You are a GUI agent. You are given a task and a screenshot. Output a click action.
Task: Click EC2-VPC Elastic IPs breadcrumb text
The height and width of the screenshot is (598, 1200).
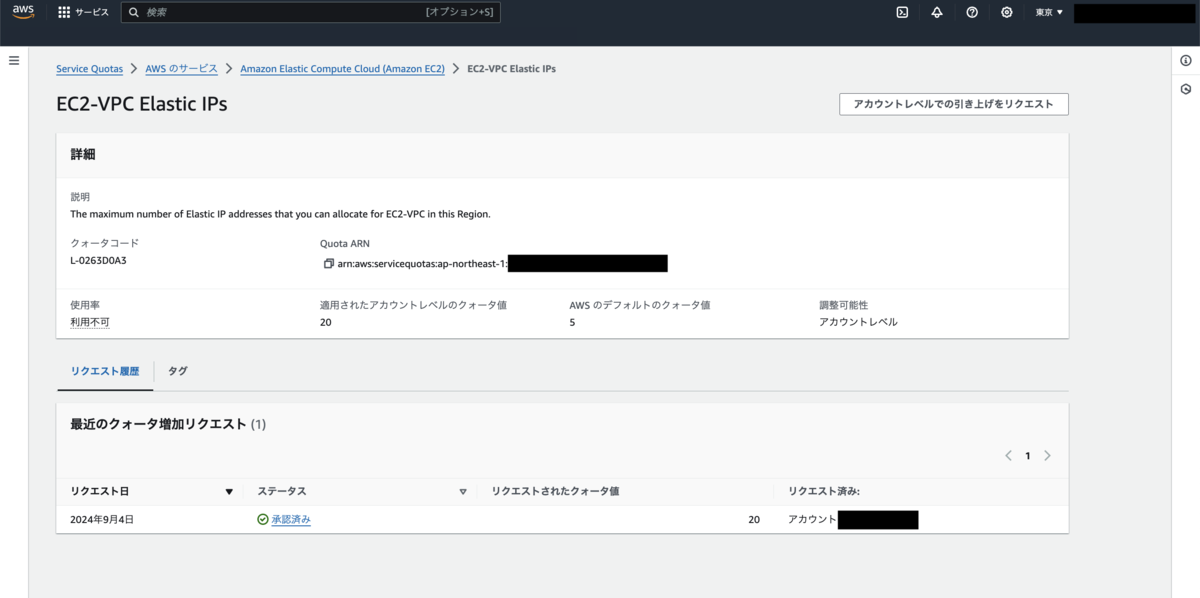(511, 69)
